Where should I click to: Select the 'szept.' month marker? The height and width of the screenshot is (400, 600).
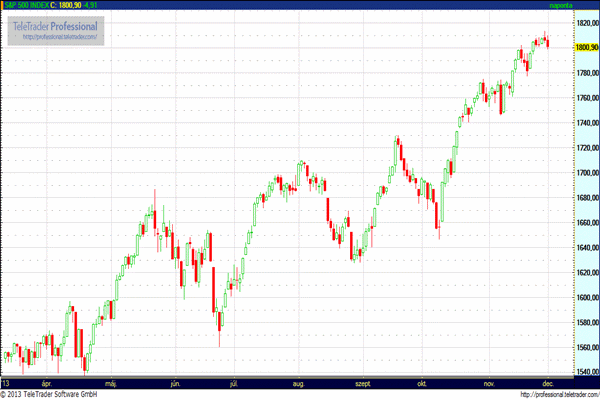[363, 384]
